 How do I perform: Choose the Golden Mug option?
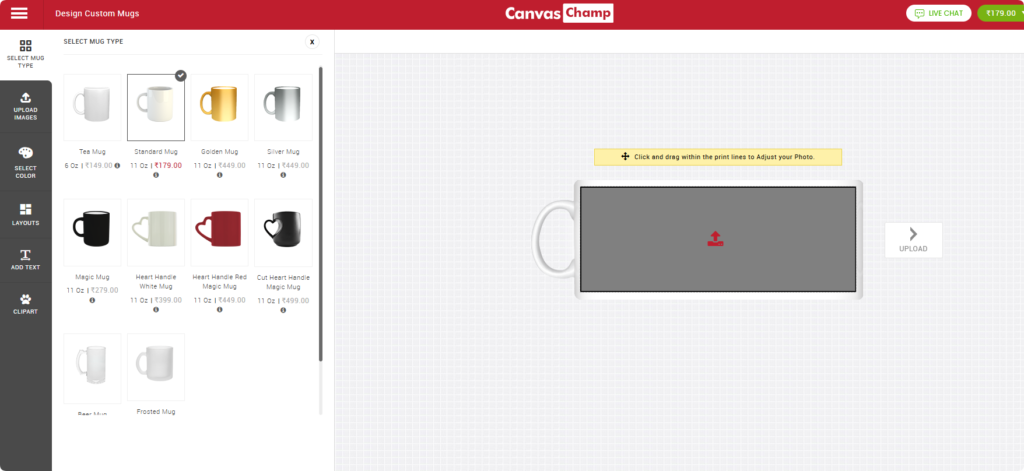pos(220,106)
